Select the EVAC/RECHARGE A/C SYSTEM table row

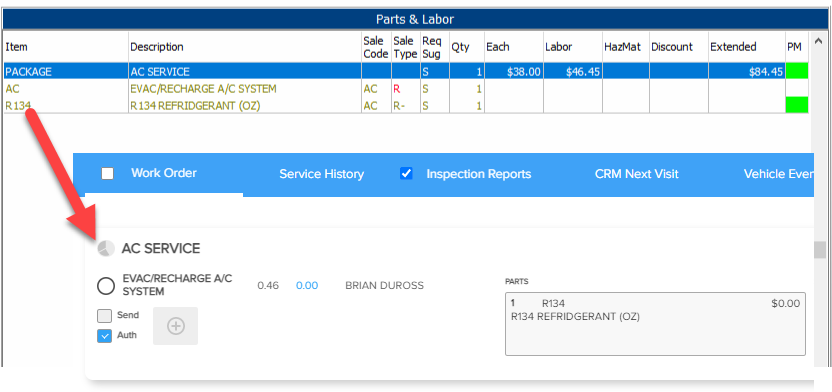[x=406, y=89]
